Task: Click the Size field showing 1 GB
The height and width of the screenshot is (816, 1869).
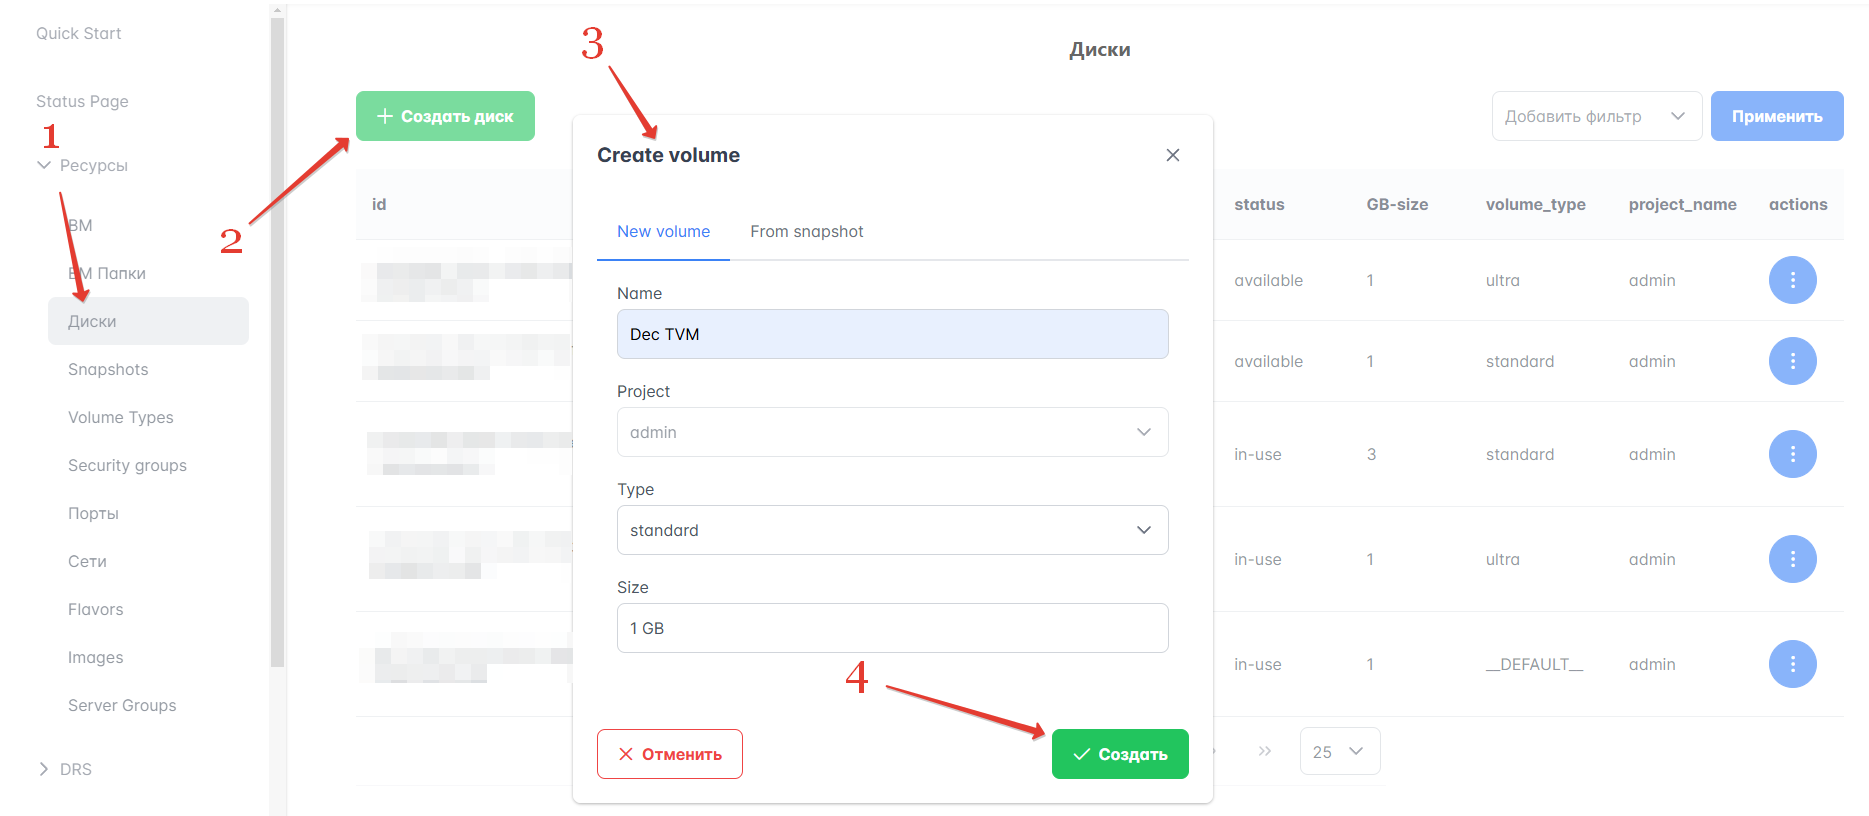Action: [892, 628]
